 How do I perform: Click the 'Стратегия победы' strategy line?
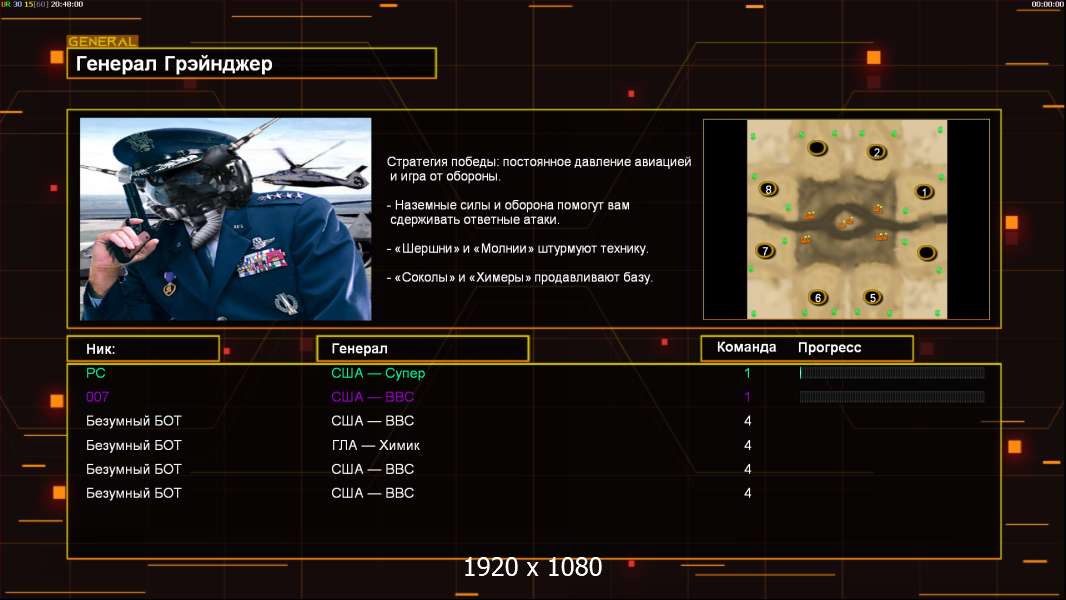coord(539,169)
